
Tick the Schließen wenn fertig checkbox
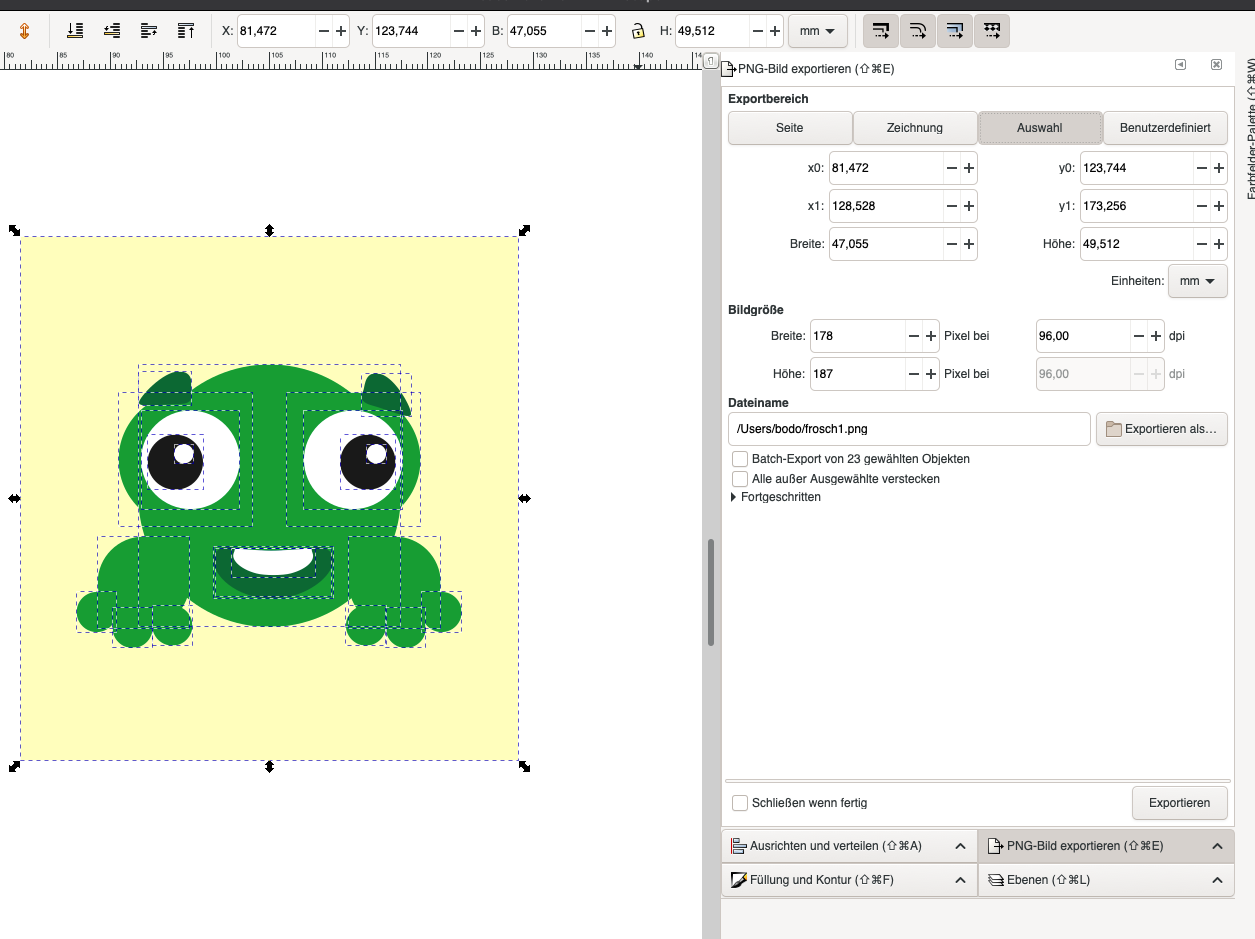[740, 803]
